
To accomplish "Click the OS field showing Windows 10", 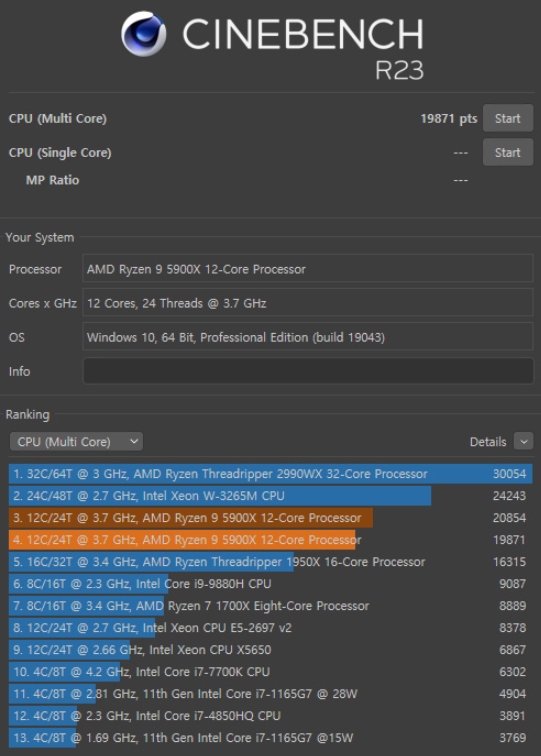I will click(308, 337).
